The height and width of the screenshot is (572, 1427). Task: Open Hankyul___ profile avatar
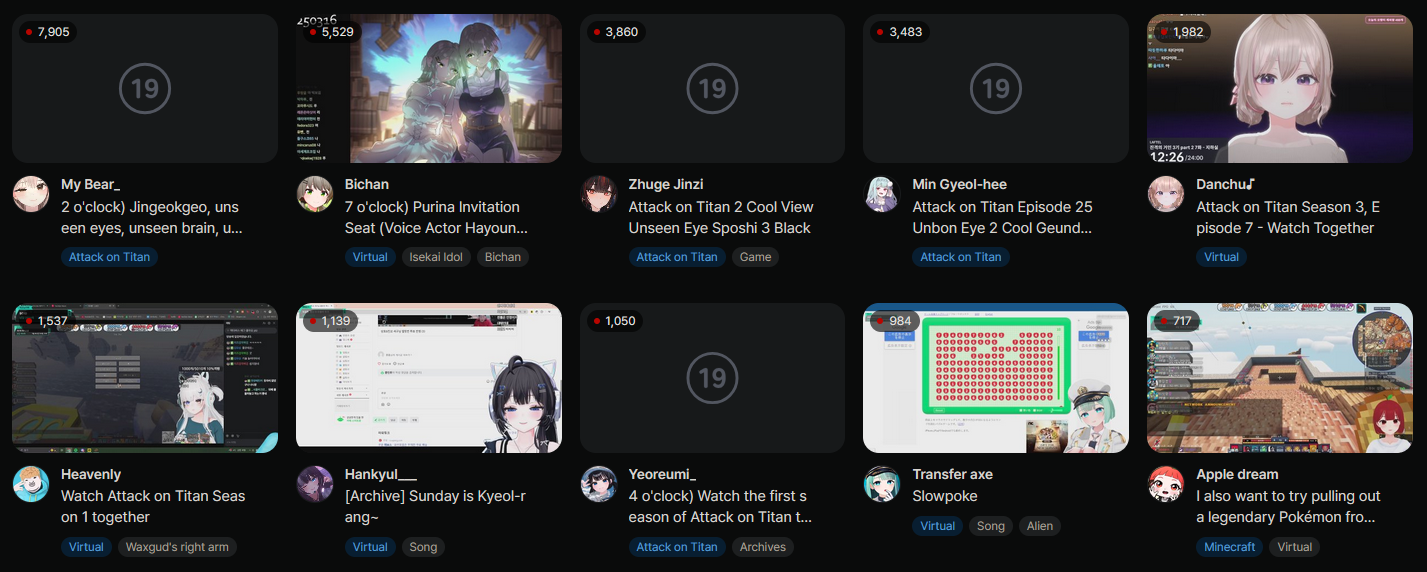point(315,484)
